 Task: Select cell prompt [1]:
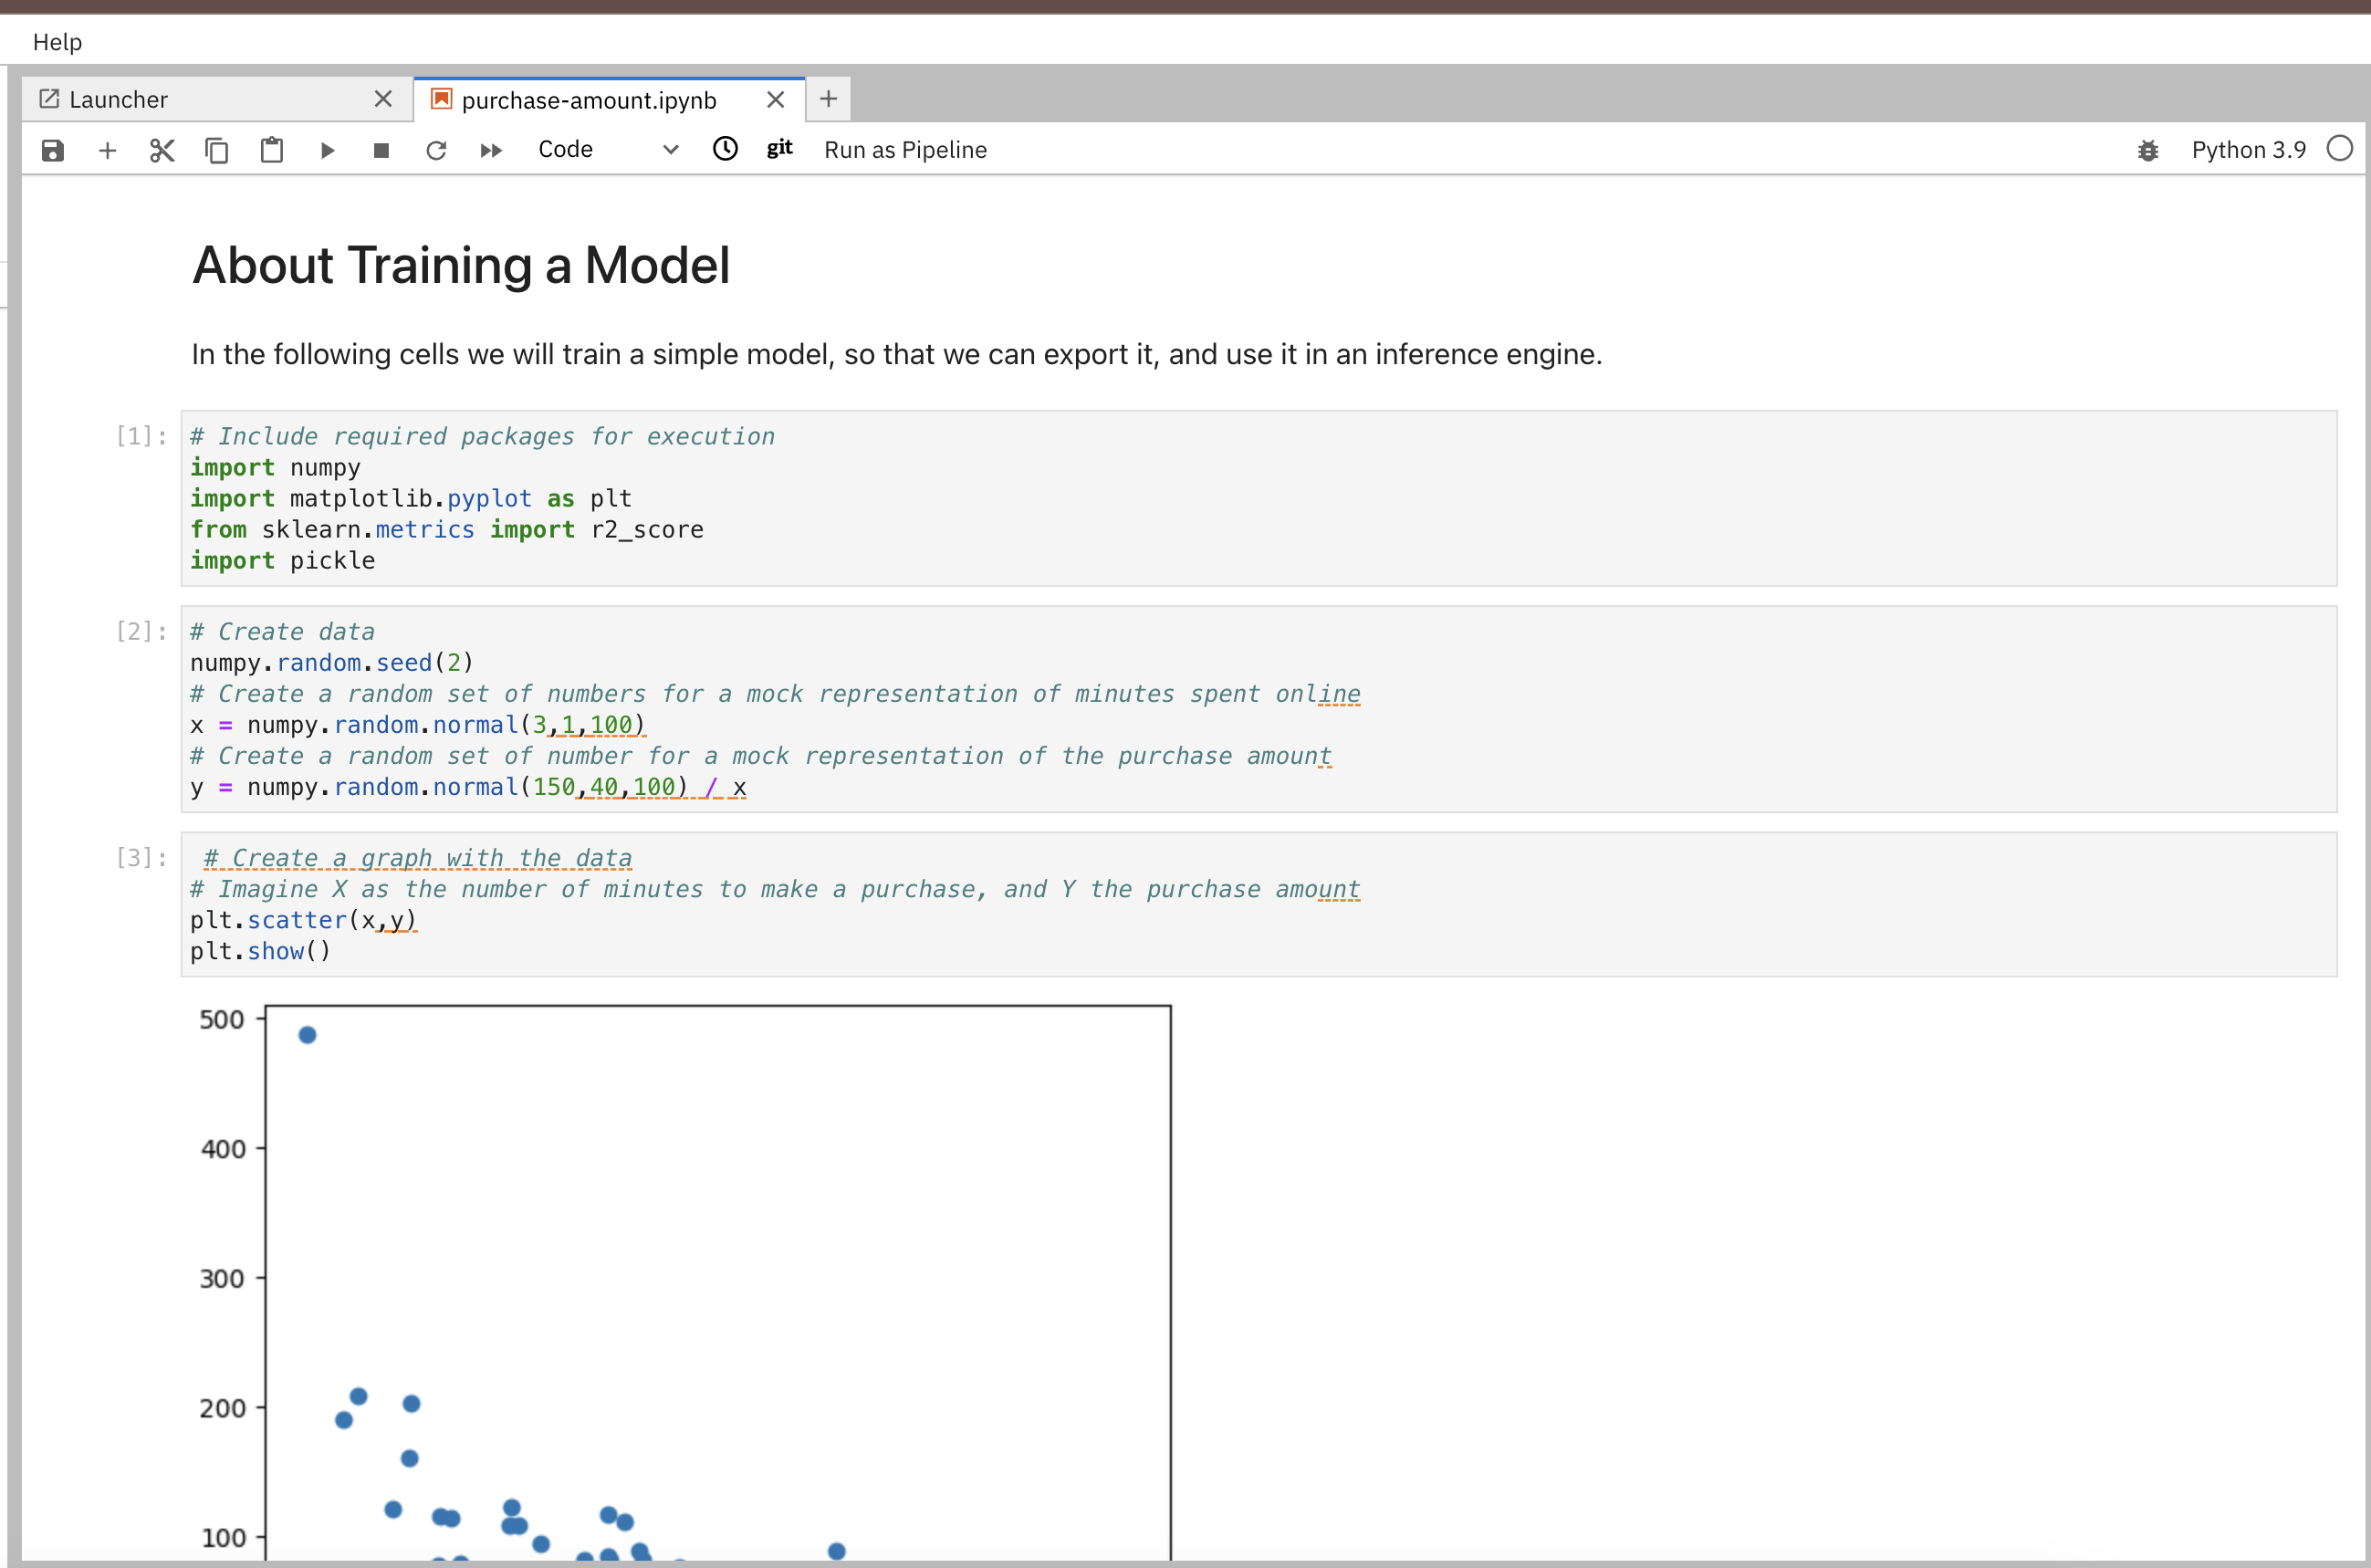click(141, 436)
